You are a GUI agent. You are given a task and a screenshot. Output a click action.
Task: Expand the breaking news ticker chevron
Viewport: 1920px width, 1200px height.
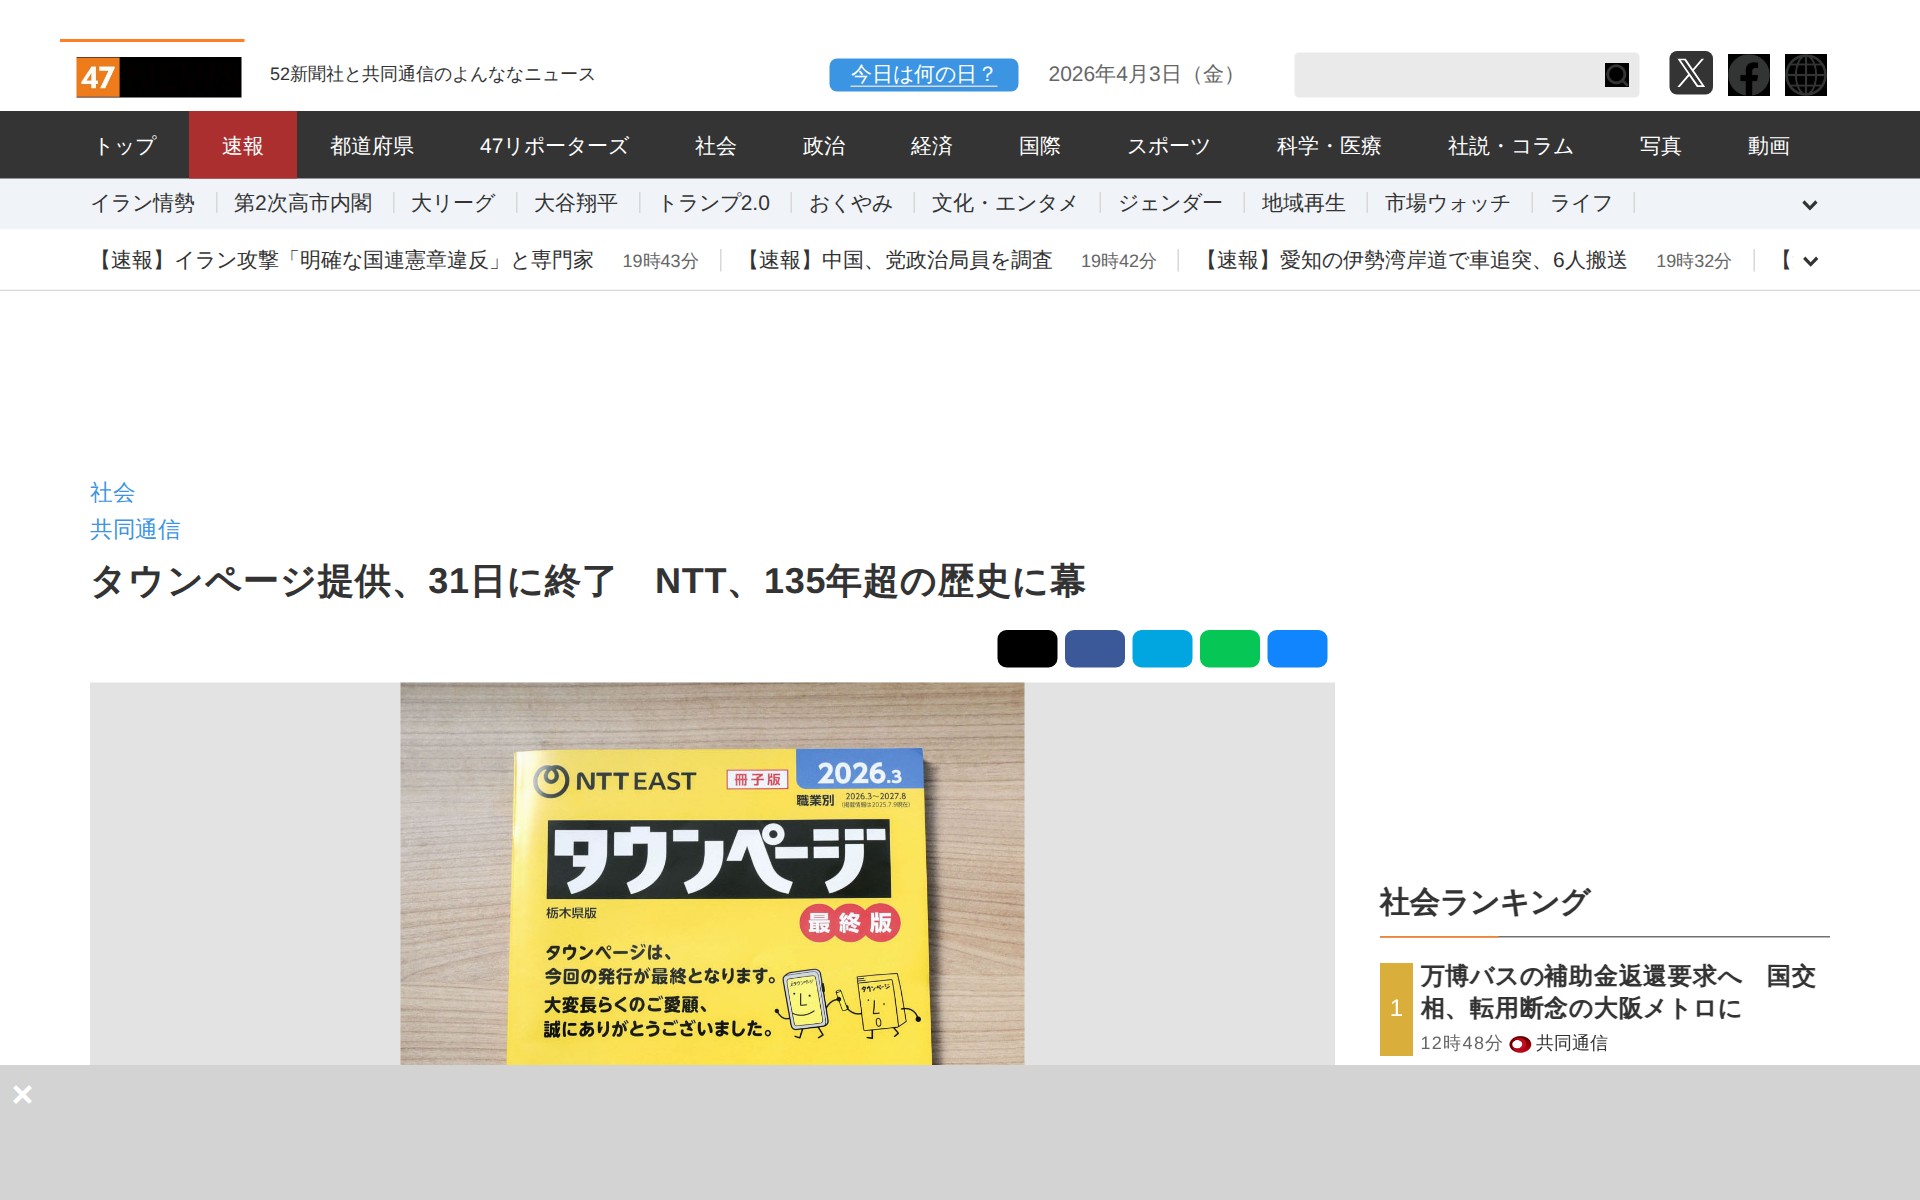(1810, 262)
